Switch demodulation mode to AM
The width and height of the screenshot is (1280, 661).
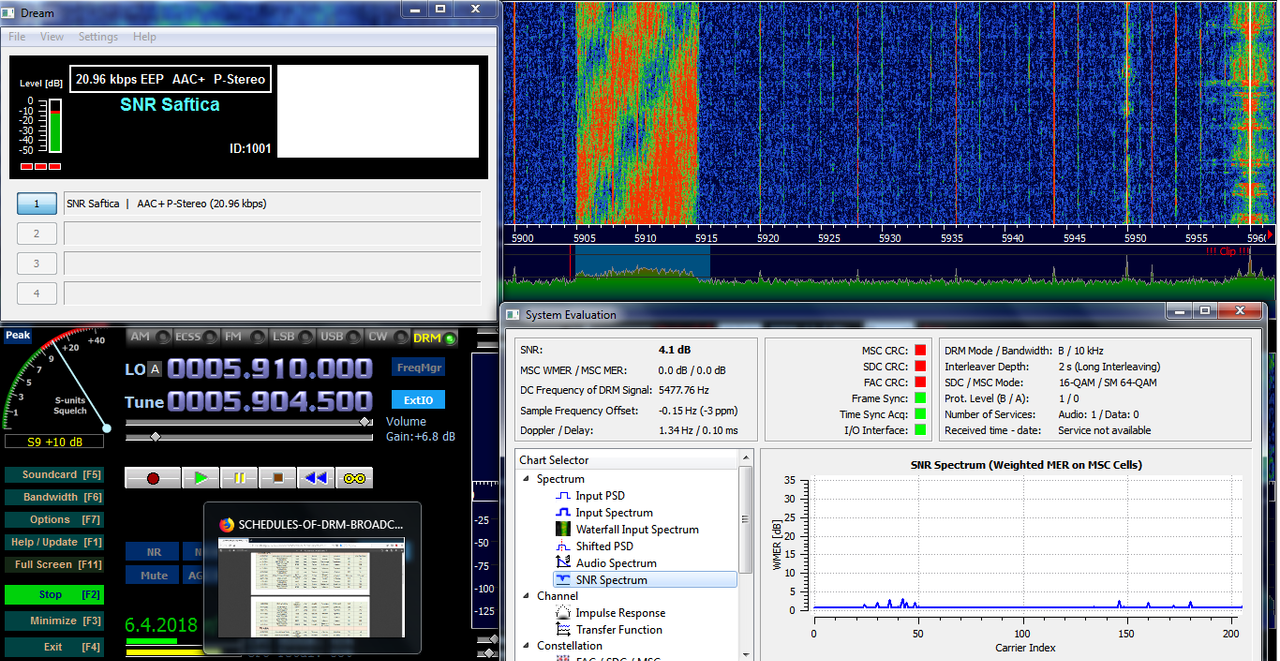pyautogui.click(x=150, y=337)
